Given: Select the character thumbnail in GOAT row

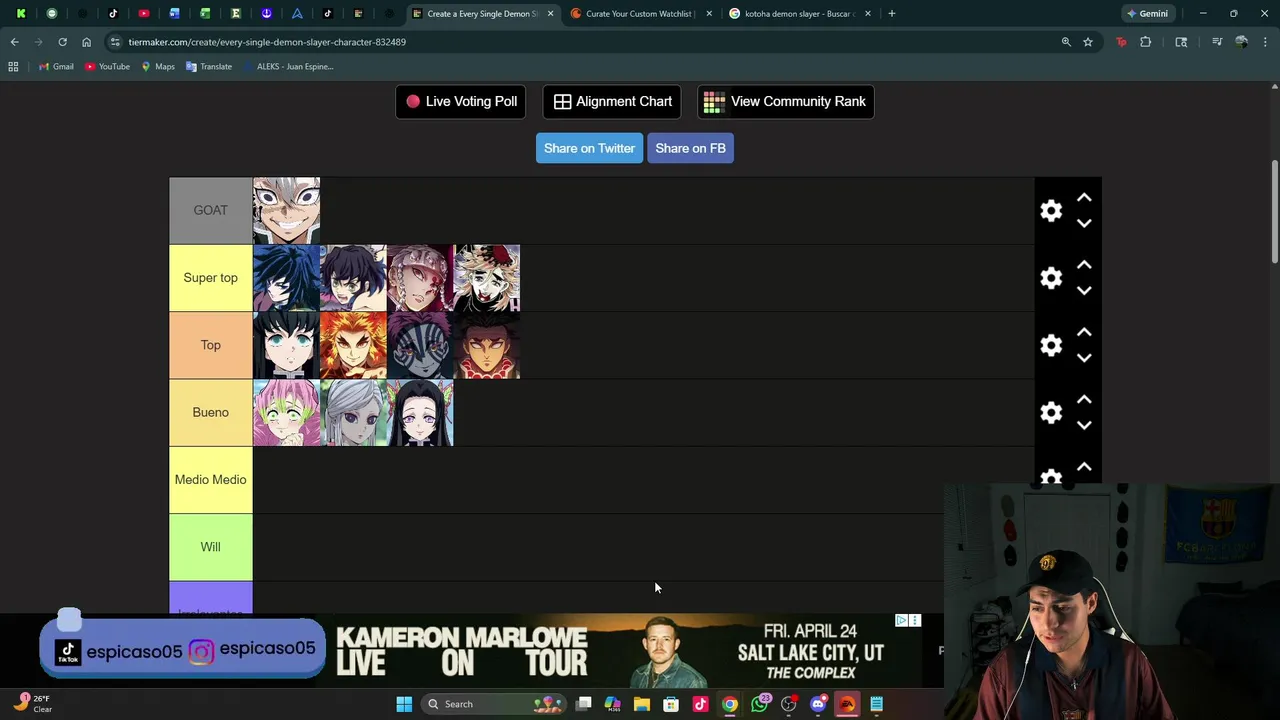Looking at the screenshot, I should point(286,210).
